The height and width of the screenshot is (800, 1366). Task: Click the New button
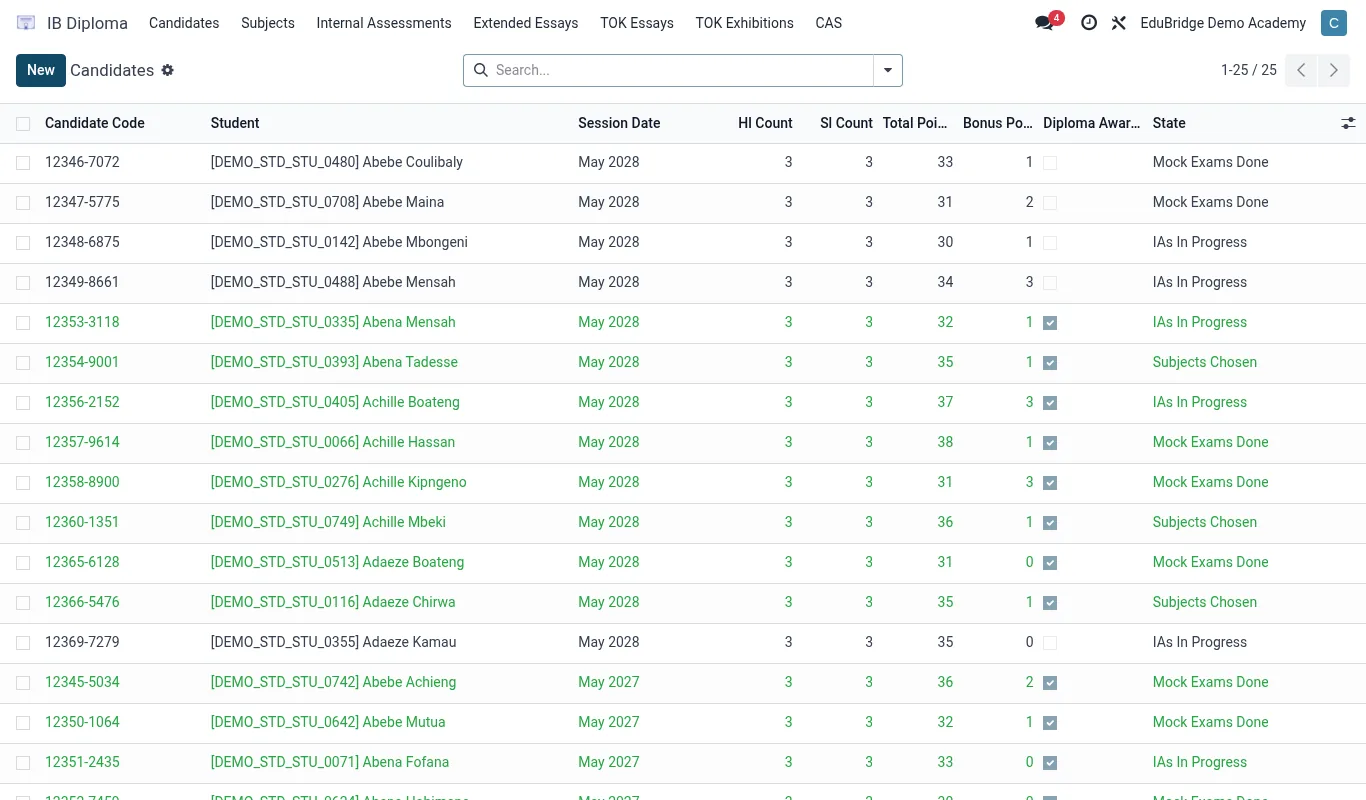pos(41,70)
